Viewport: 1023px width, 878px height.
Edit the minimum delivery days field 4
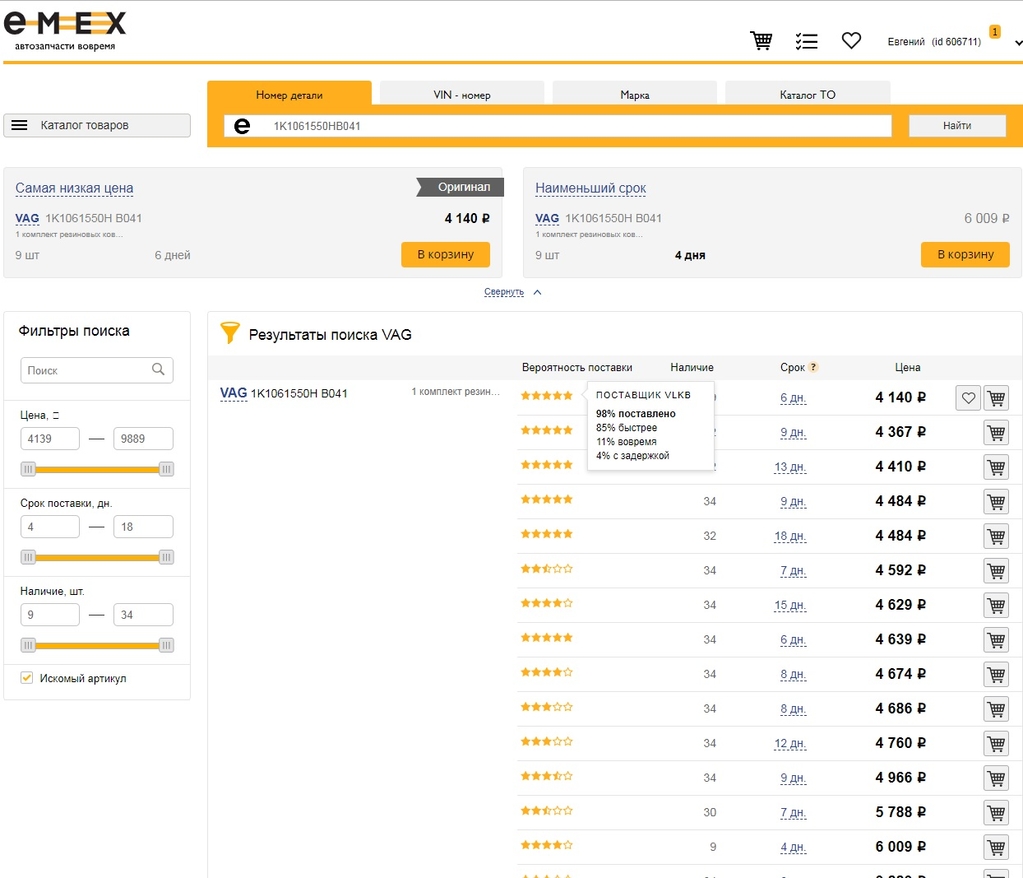(x=50, y=526)
